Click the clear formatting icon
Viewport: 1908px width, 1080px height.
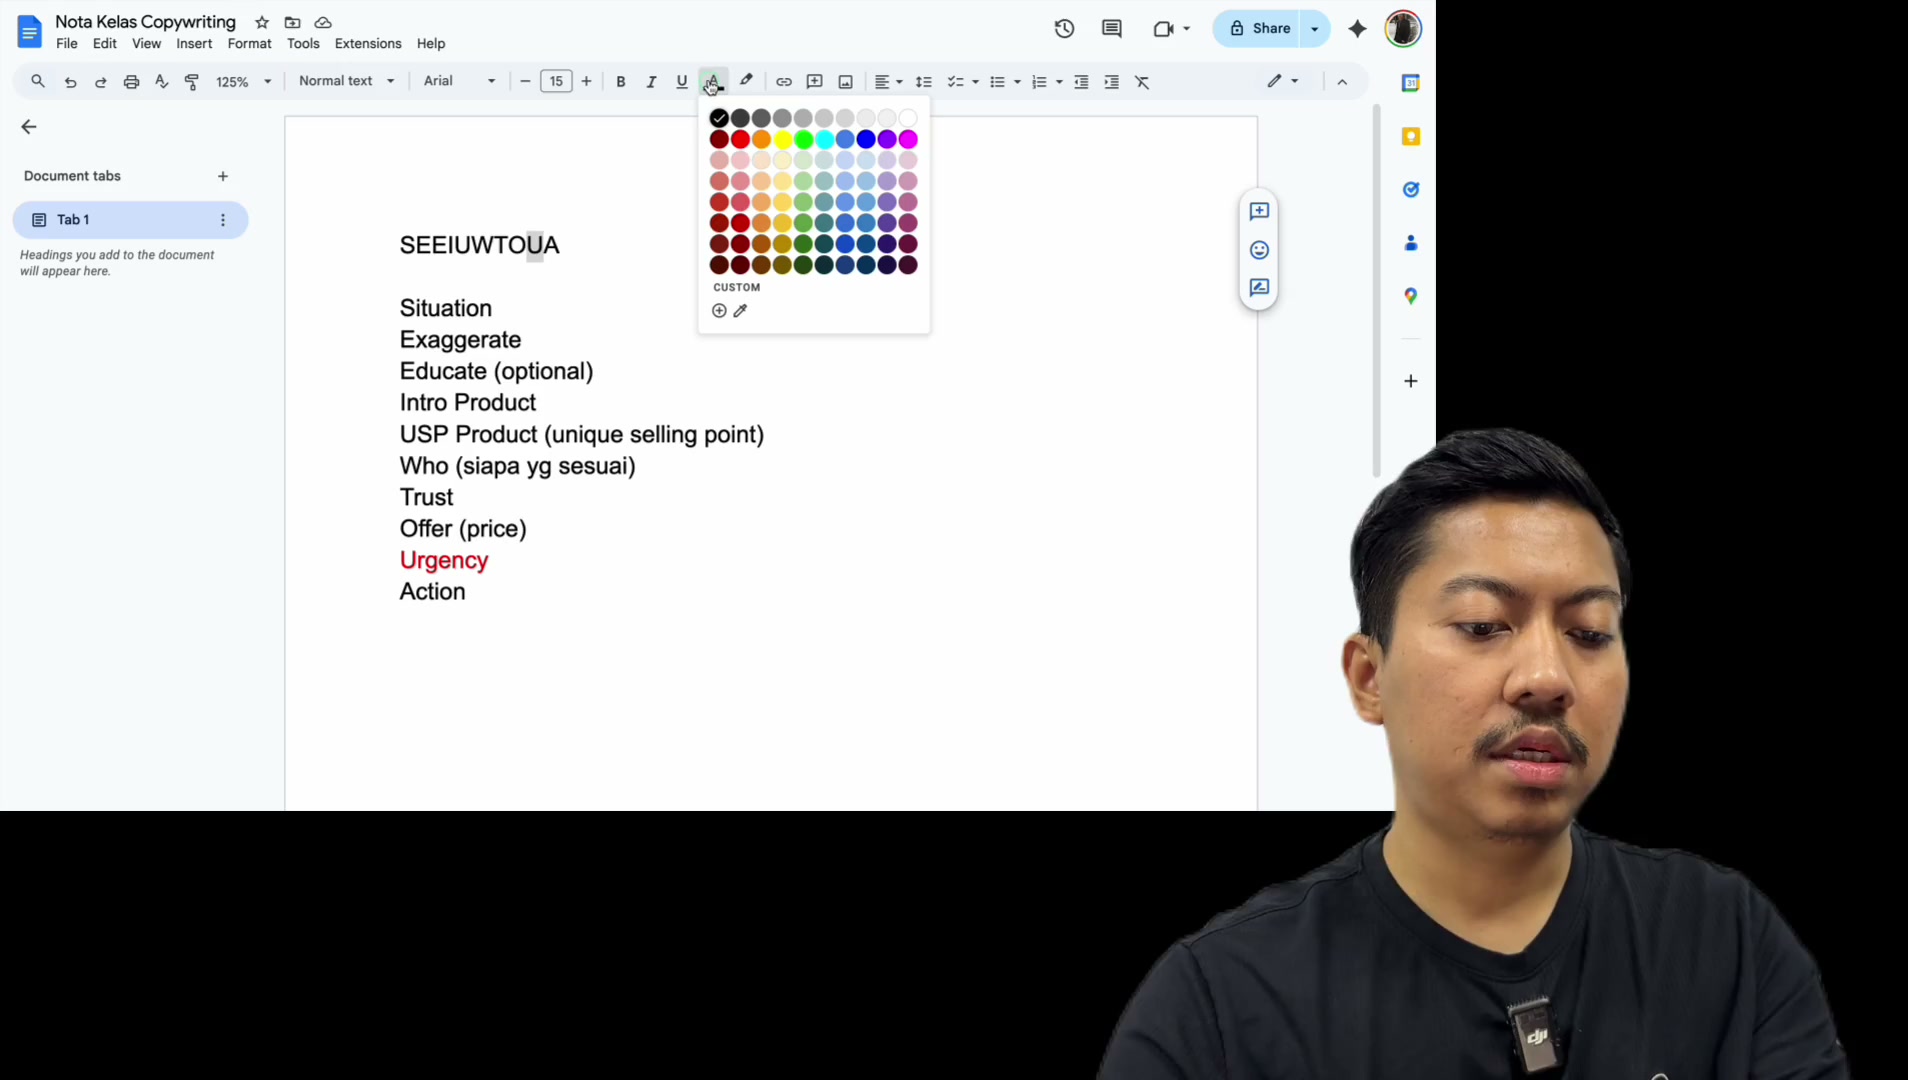(1142, 82)
